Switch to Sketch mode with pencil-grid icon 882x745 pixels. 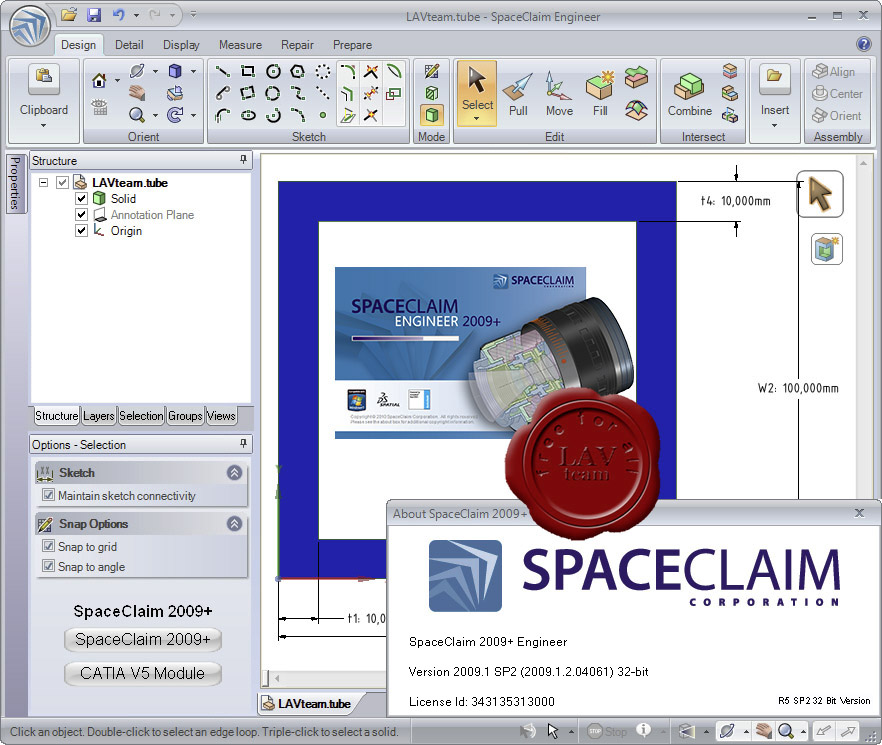[431, 71]
